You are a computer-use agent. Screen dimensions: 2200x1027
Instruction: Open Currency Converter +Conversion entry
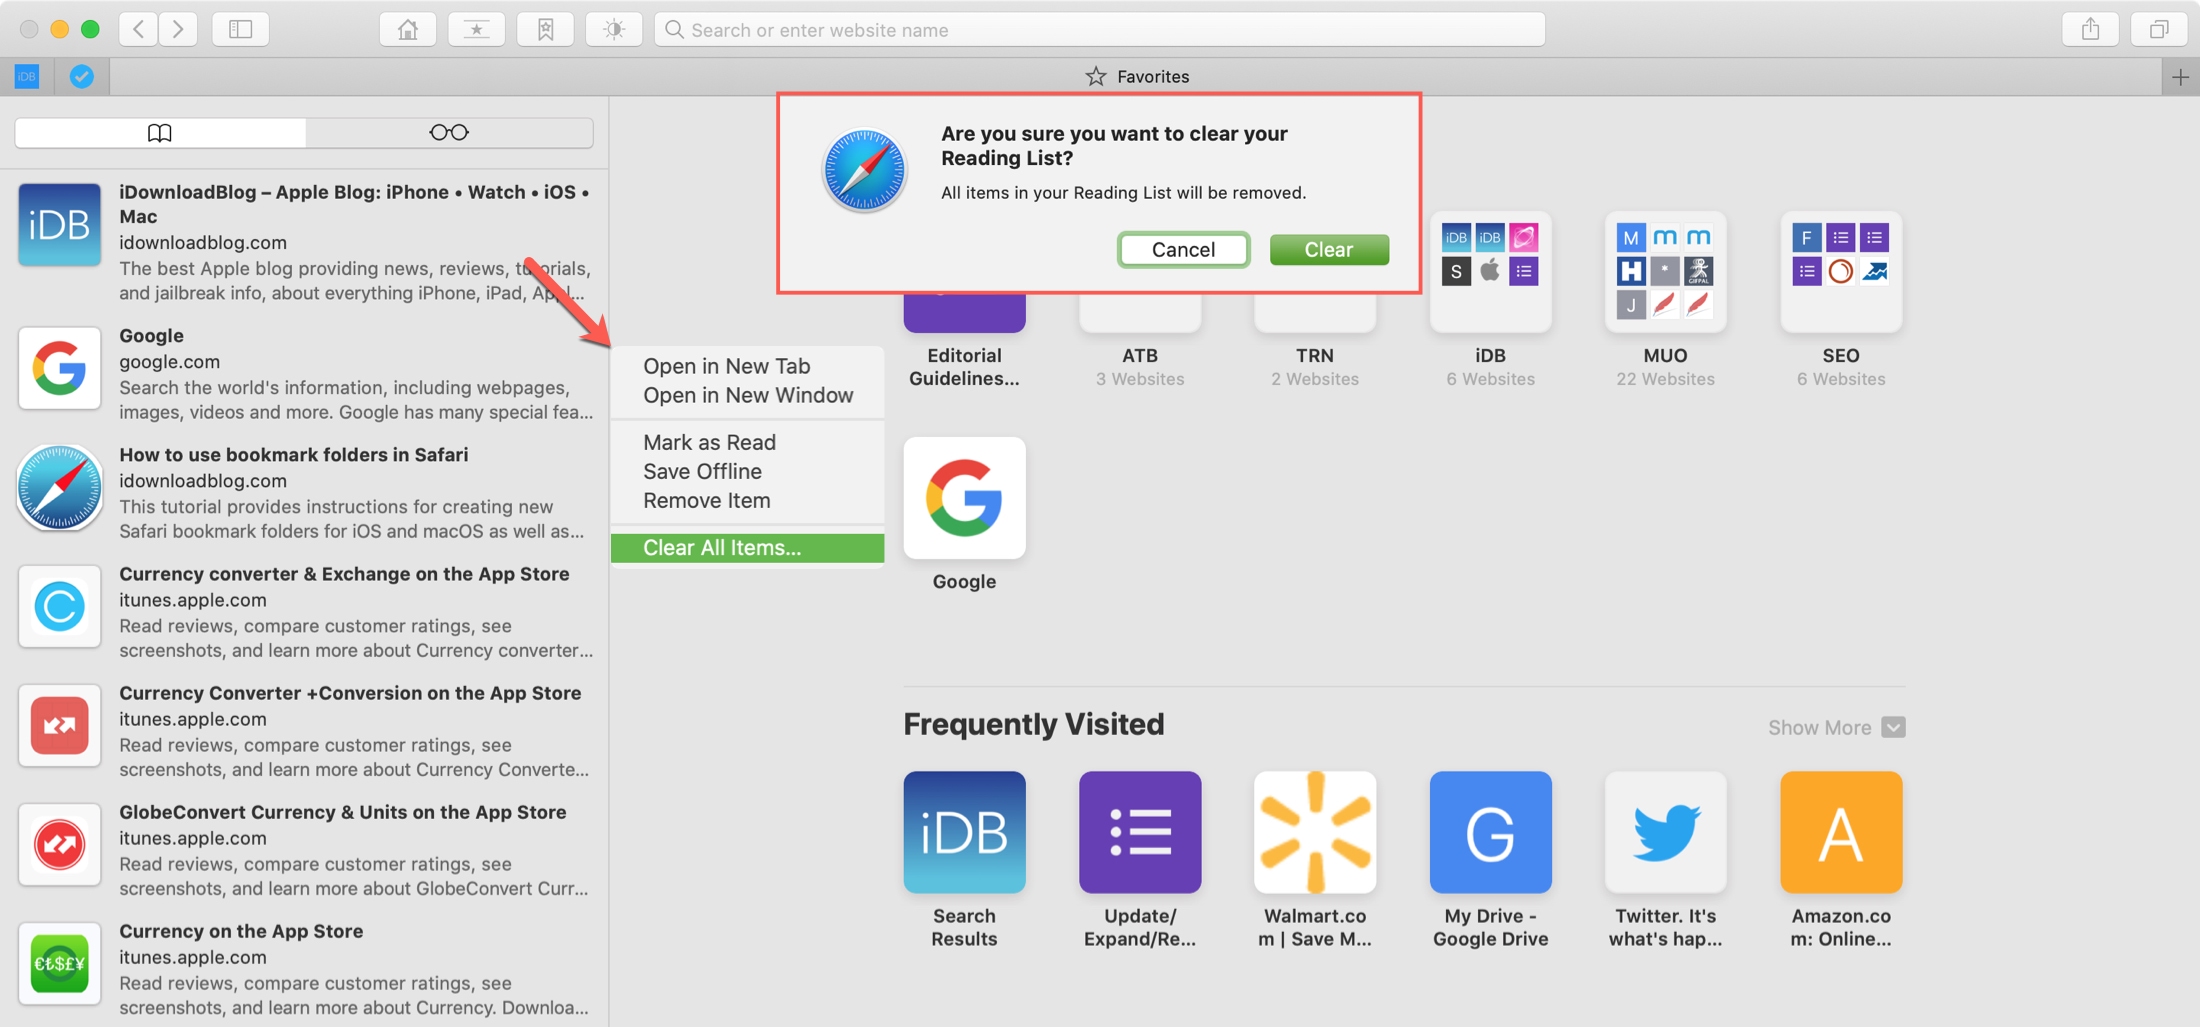pos(304,730)
